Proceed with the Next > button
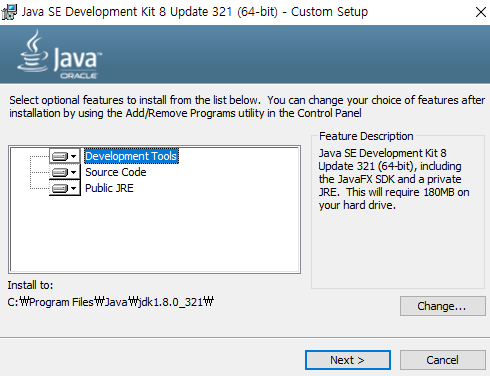The width and height of the screenshot is (490, 376). [348, 360]
